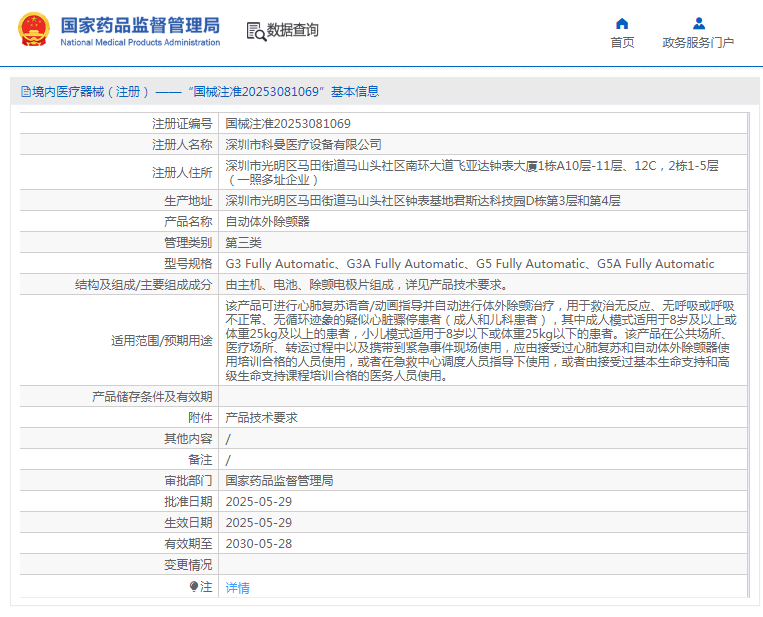
Task: Click the 数据查询 title text
Action: (x=292, y=30)
